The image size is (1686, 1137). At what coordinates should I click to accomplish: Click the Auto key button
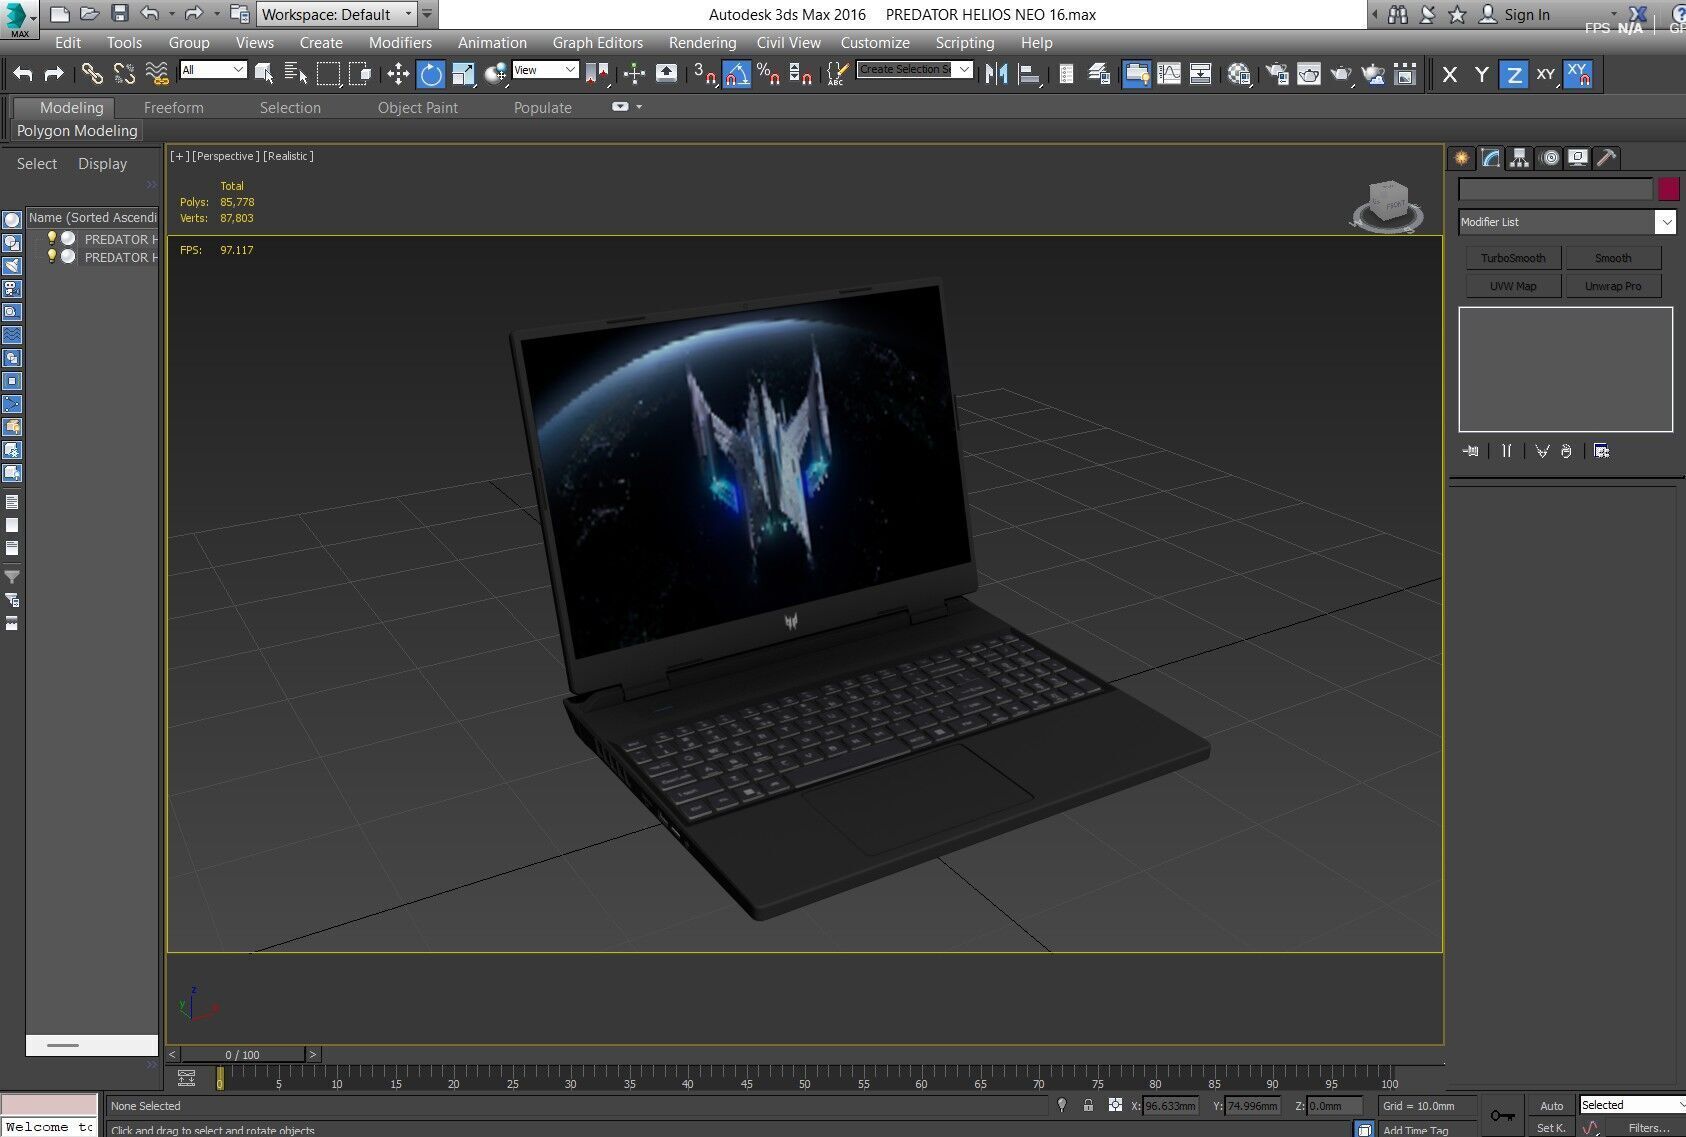[1552, 1105]
